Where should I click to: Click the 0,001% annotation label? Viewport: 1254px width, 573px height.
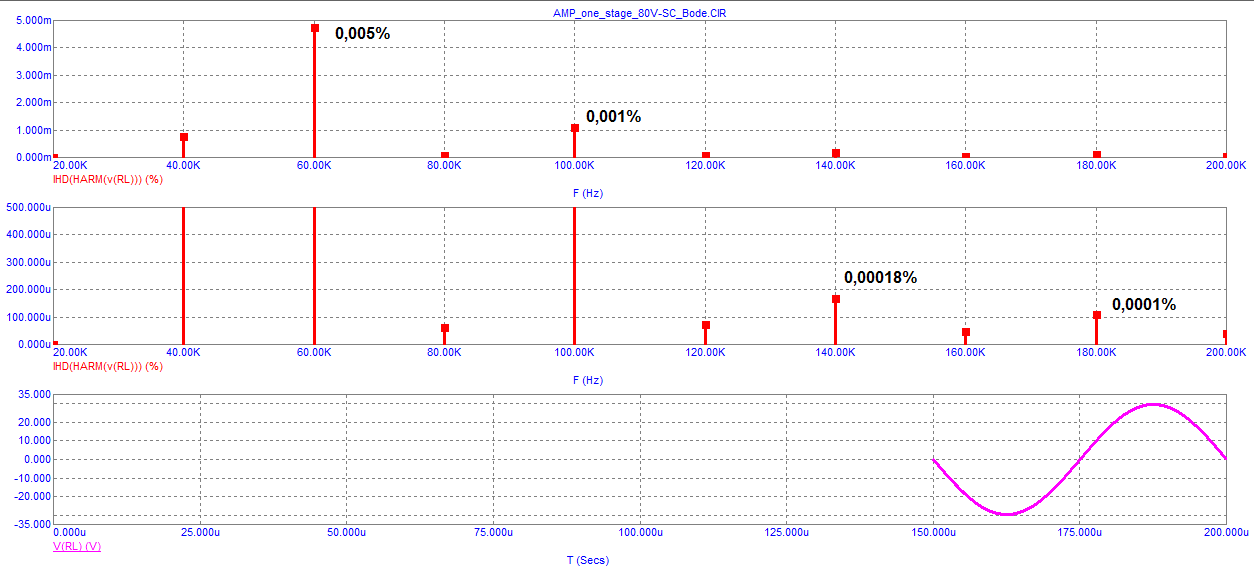coord(613,116)
